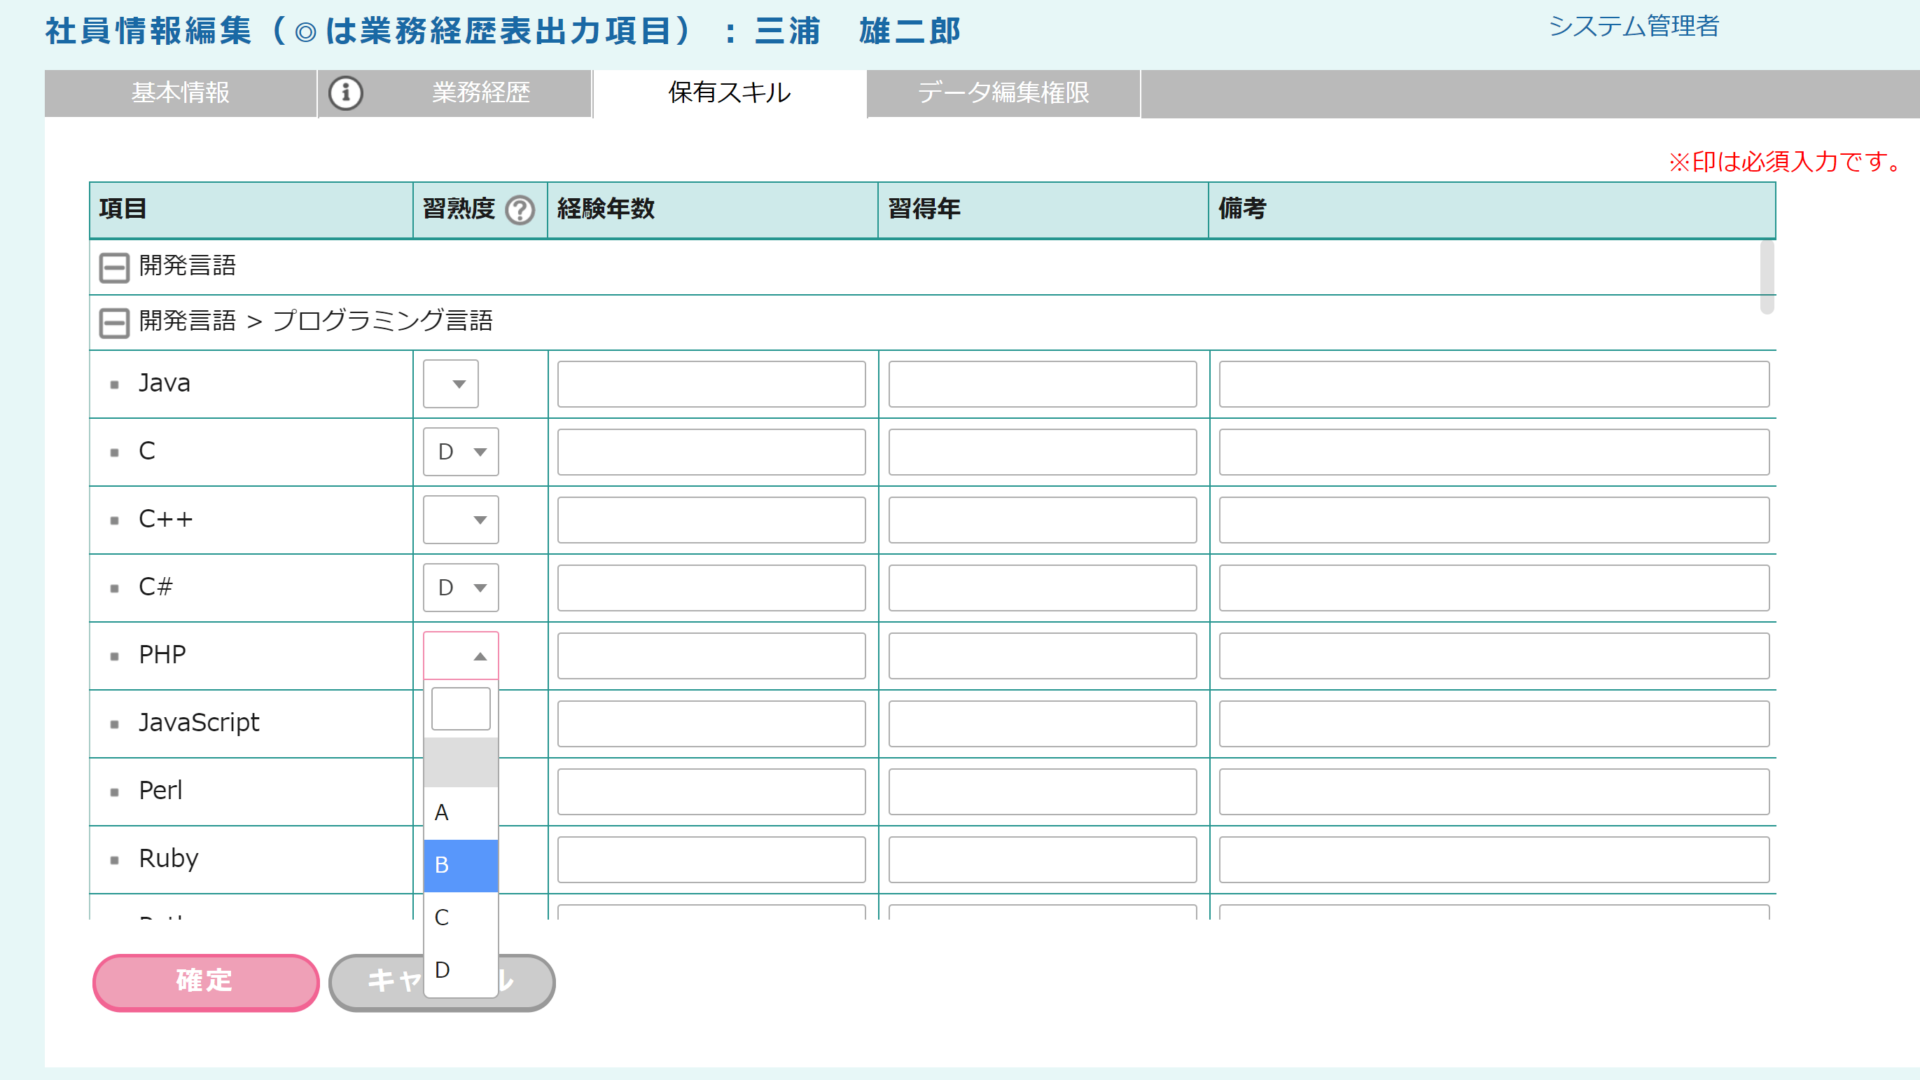The width and height of the screenshot is (1920, 1080).
Task: Switch to the データ編集権限 tab
Action: tap(1003, 93)
